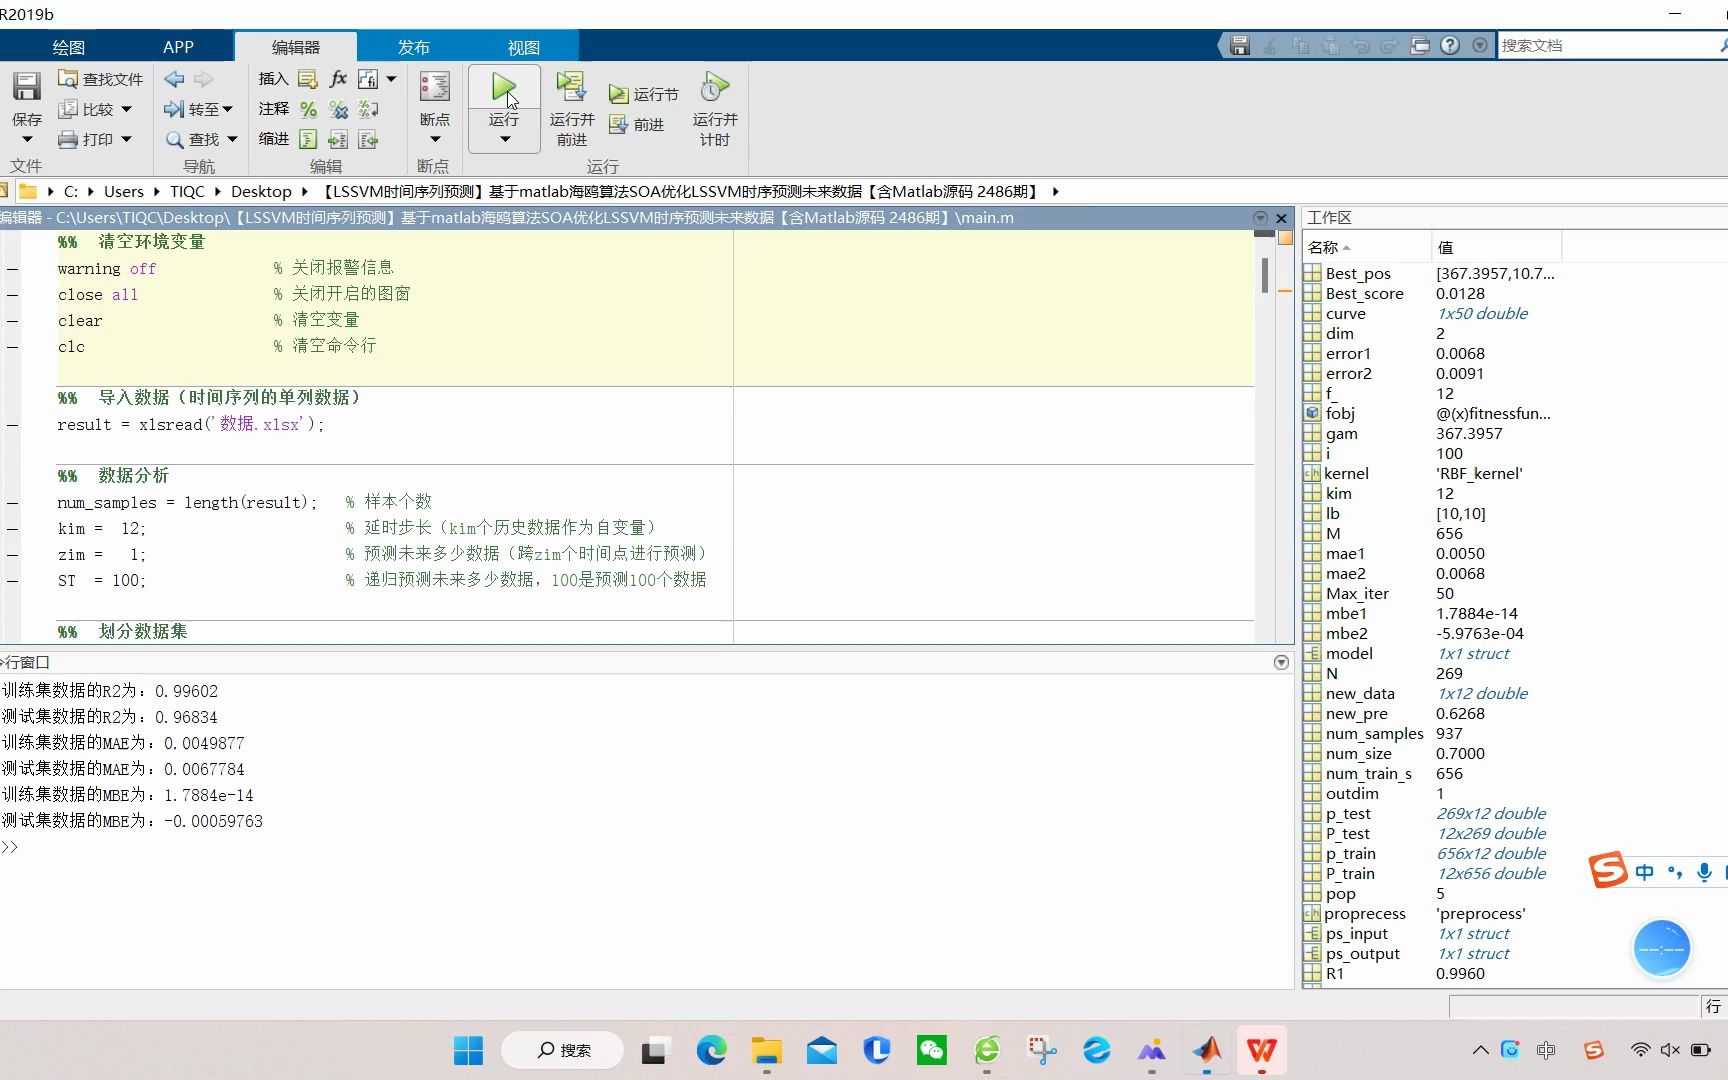Click the Compare (比较) icon
1728x1080 pixels.
pyautogui.click(x=68, y=109)
